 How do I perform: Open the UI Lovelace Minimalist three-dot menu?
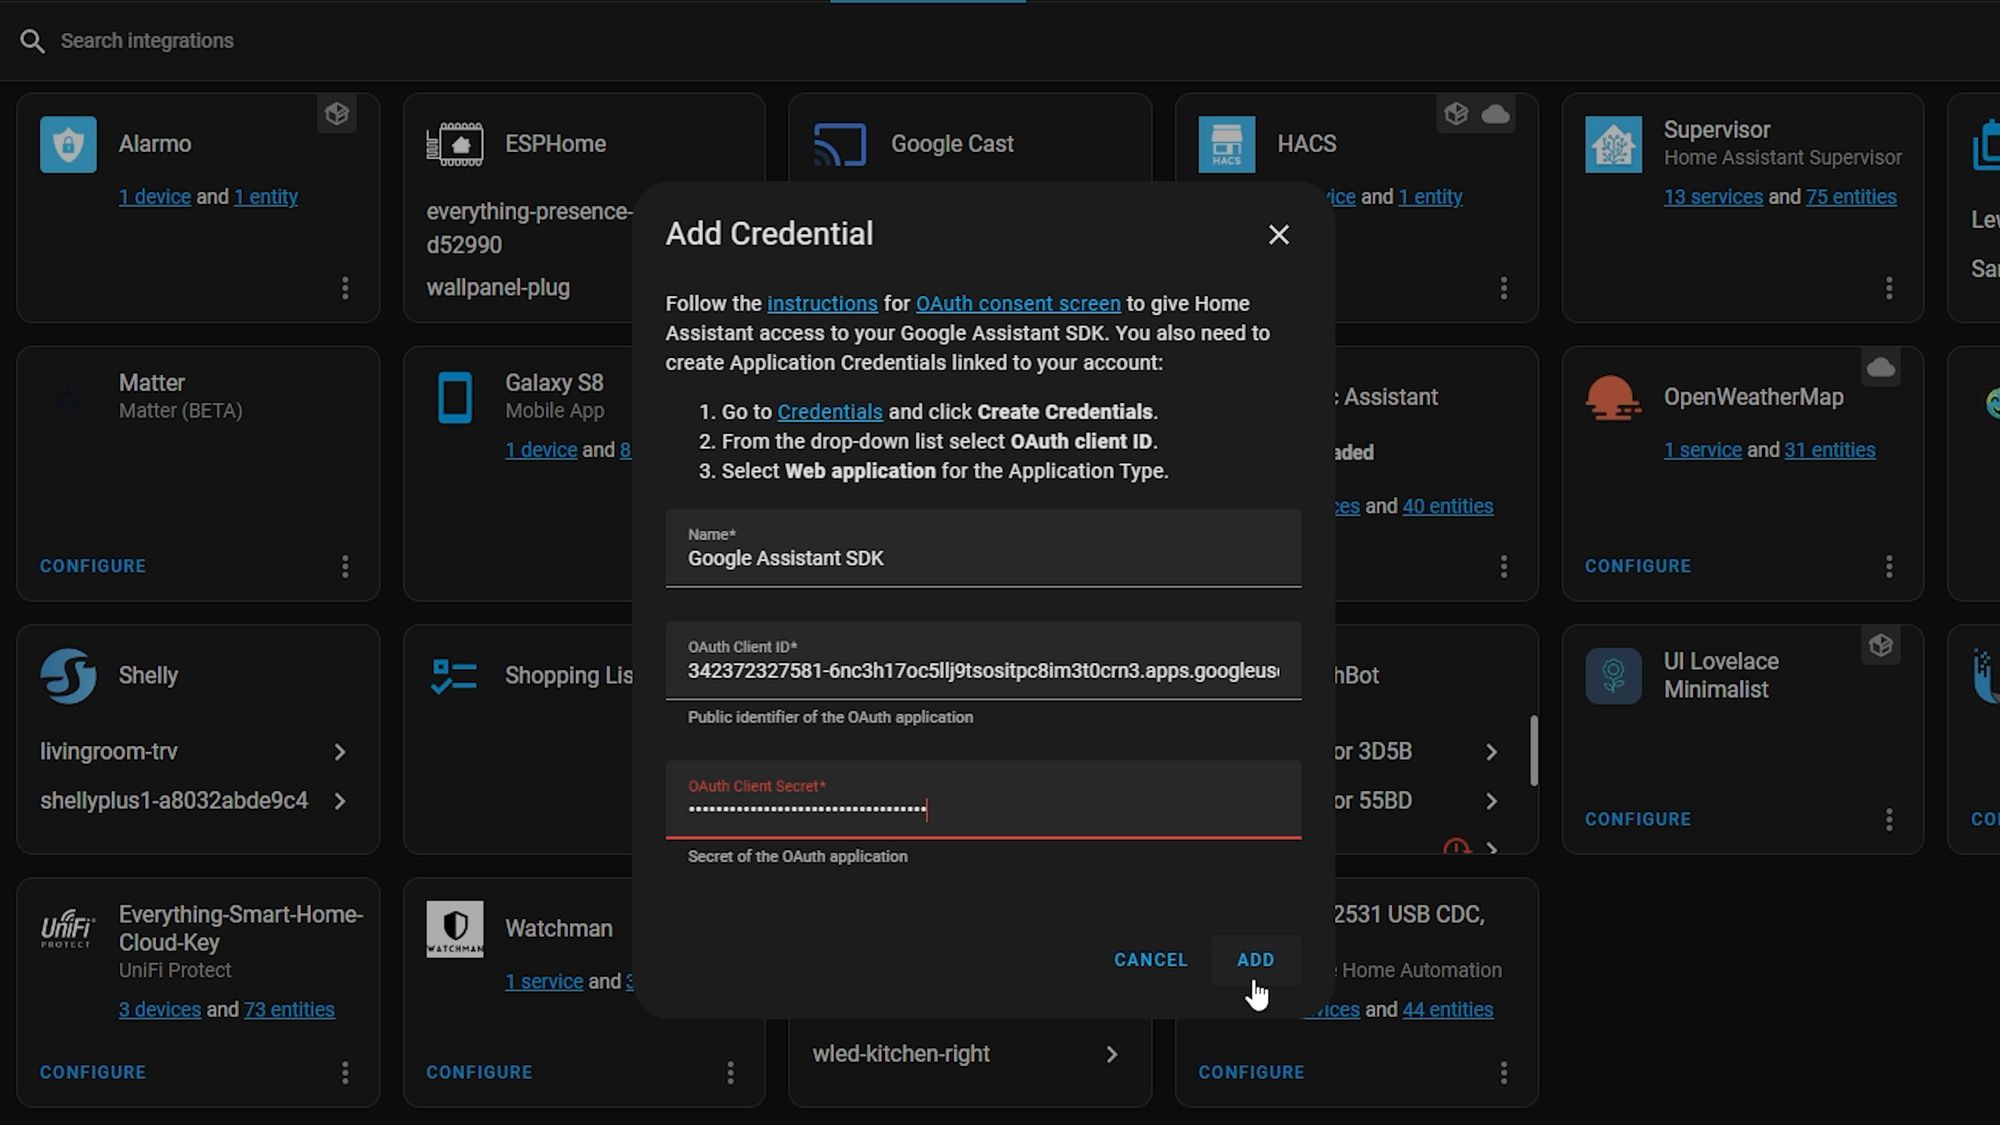click(1889, 820)
